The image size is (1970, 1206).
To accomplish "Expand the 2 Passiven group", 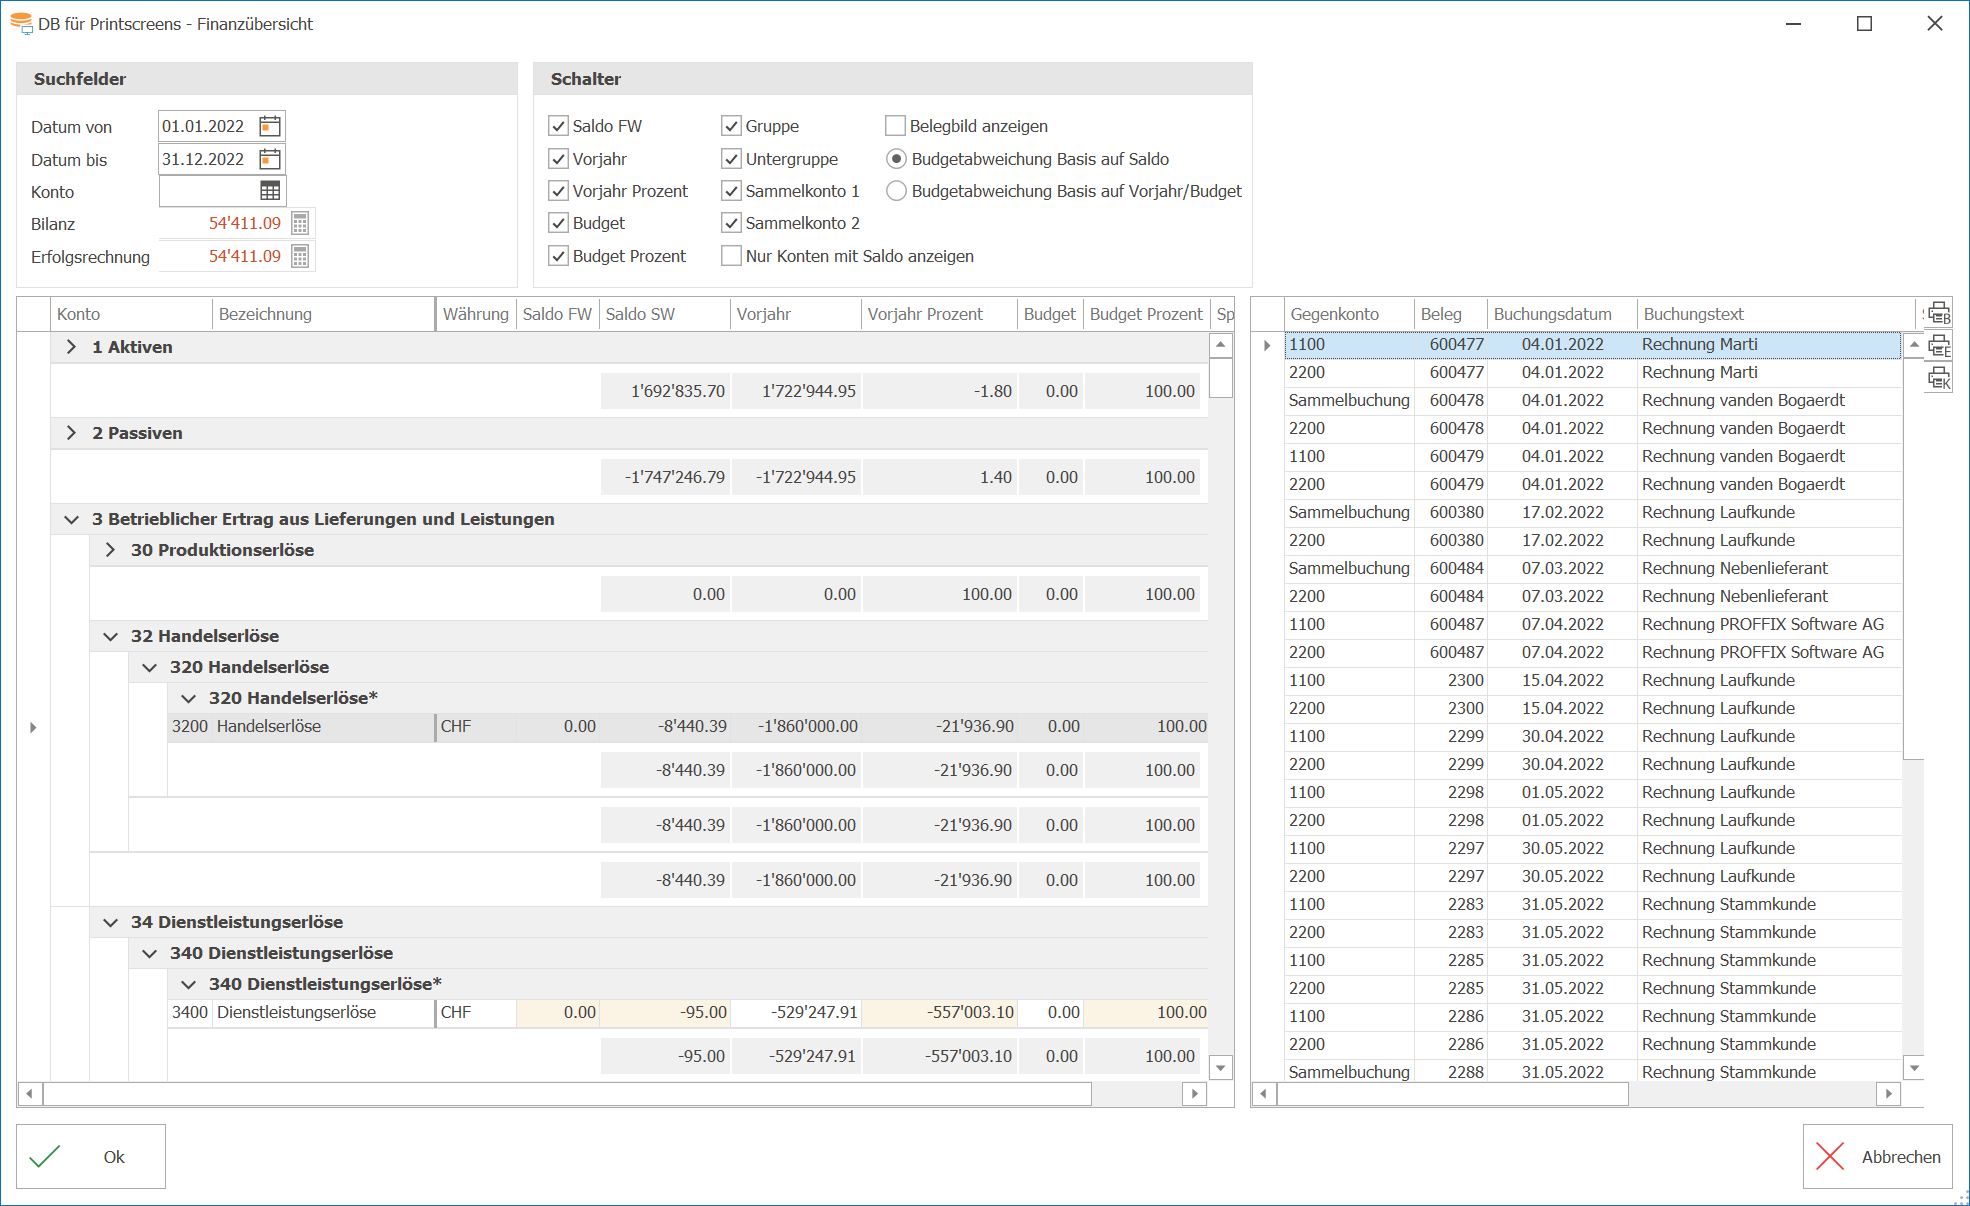I will [x=71, y=433].
